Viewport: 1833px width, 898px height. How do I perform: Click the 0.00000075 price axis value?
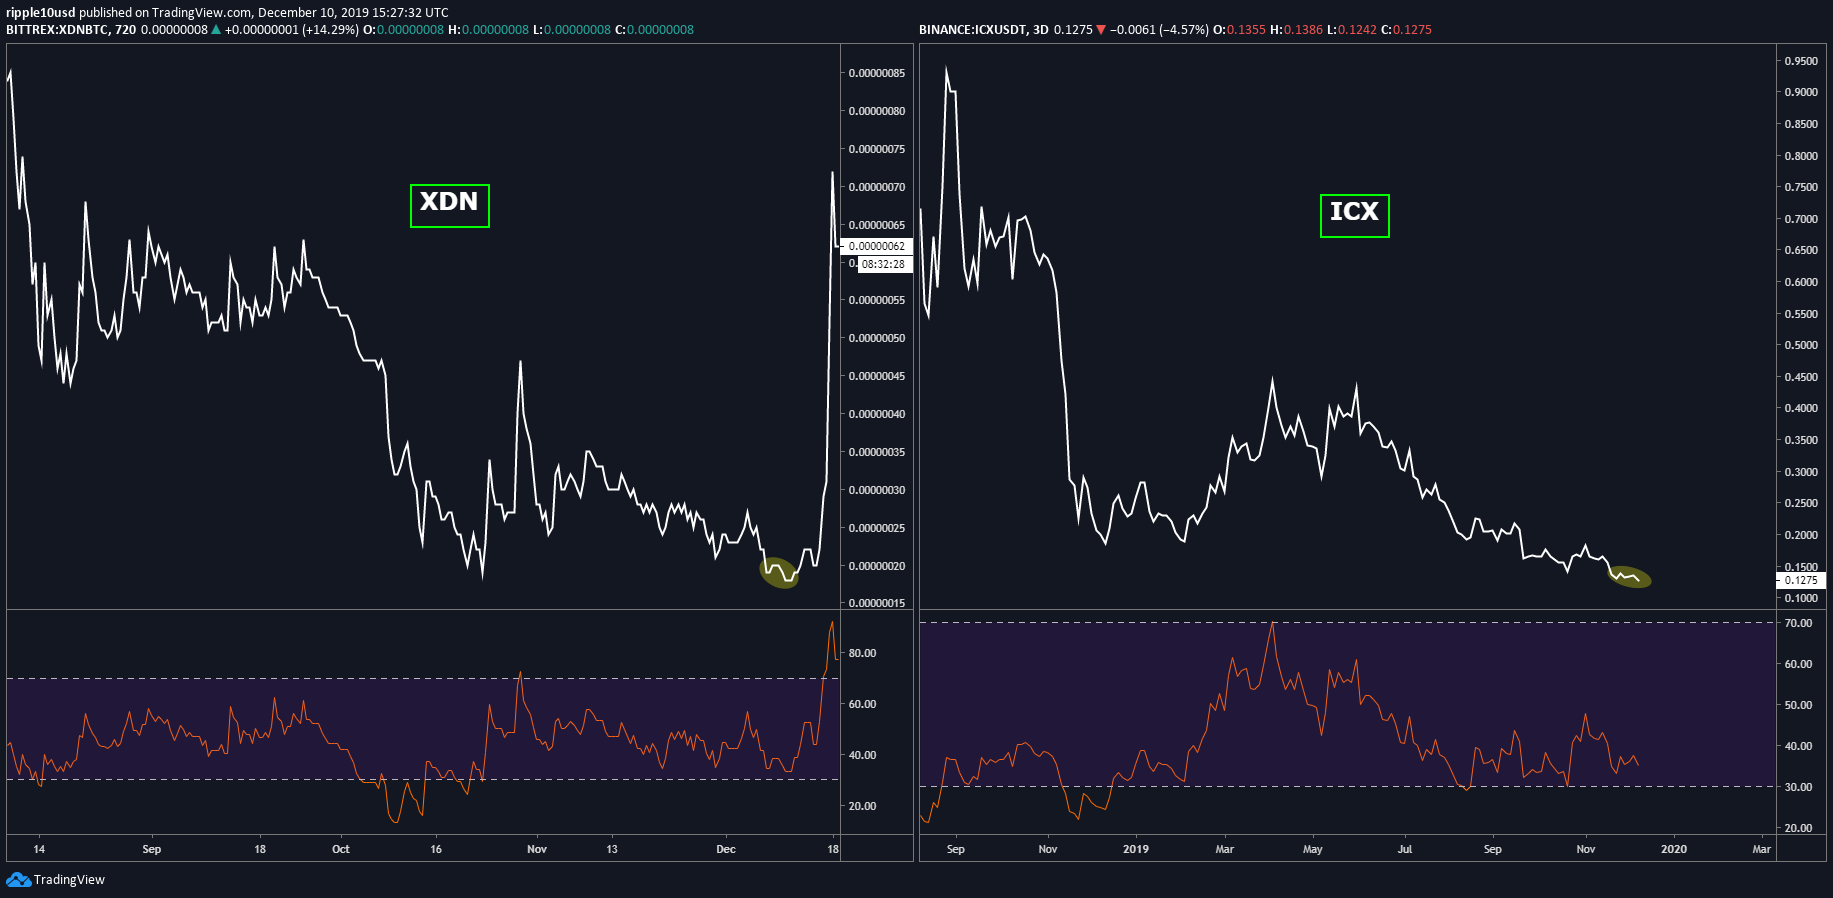877,149
